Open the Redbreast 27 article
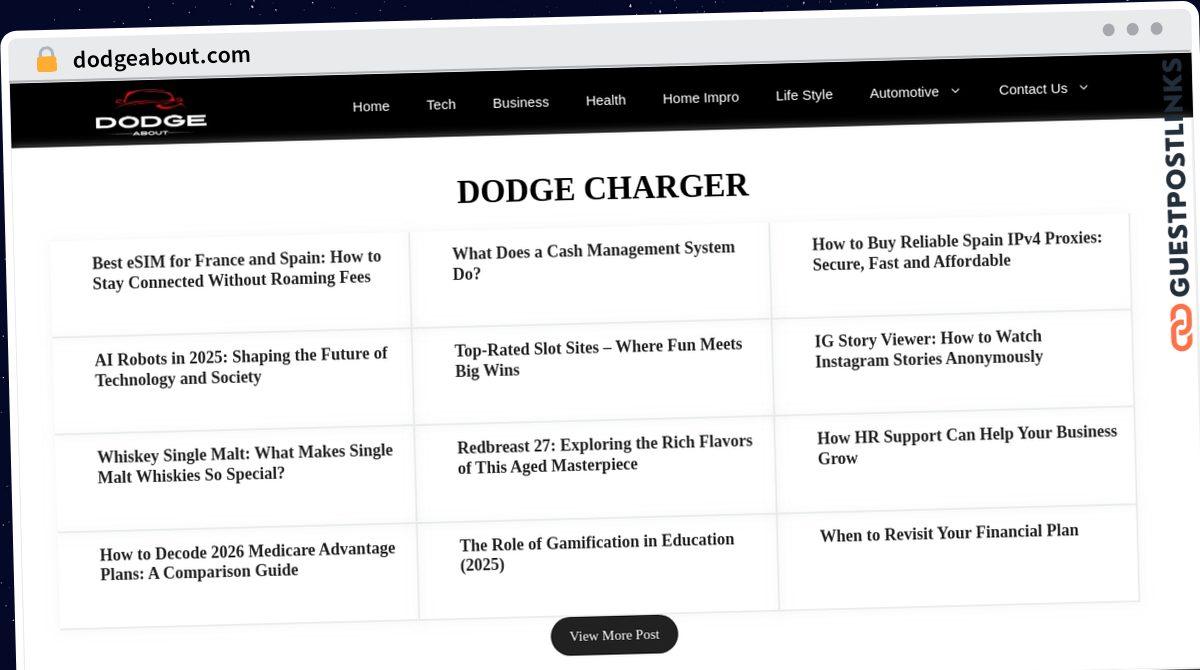This screenshot has height=670, width=1200. coord(605,454)
